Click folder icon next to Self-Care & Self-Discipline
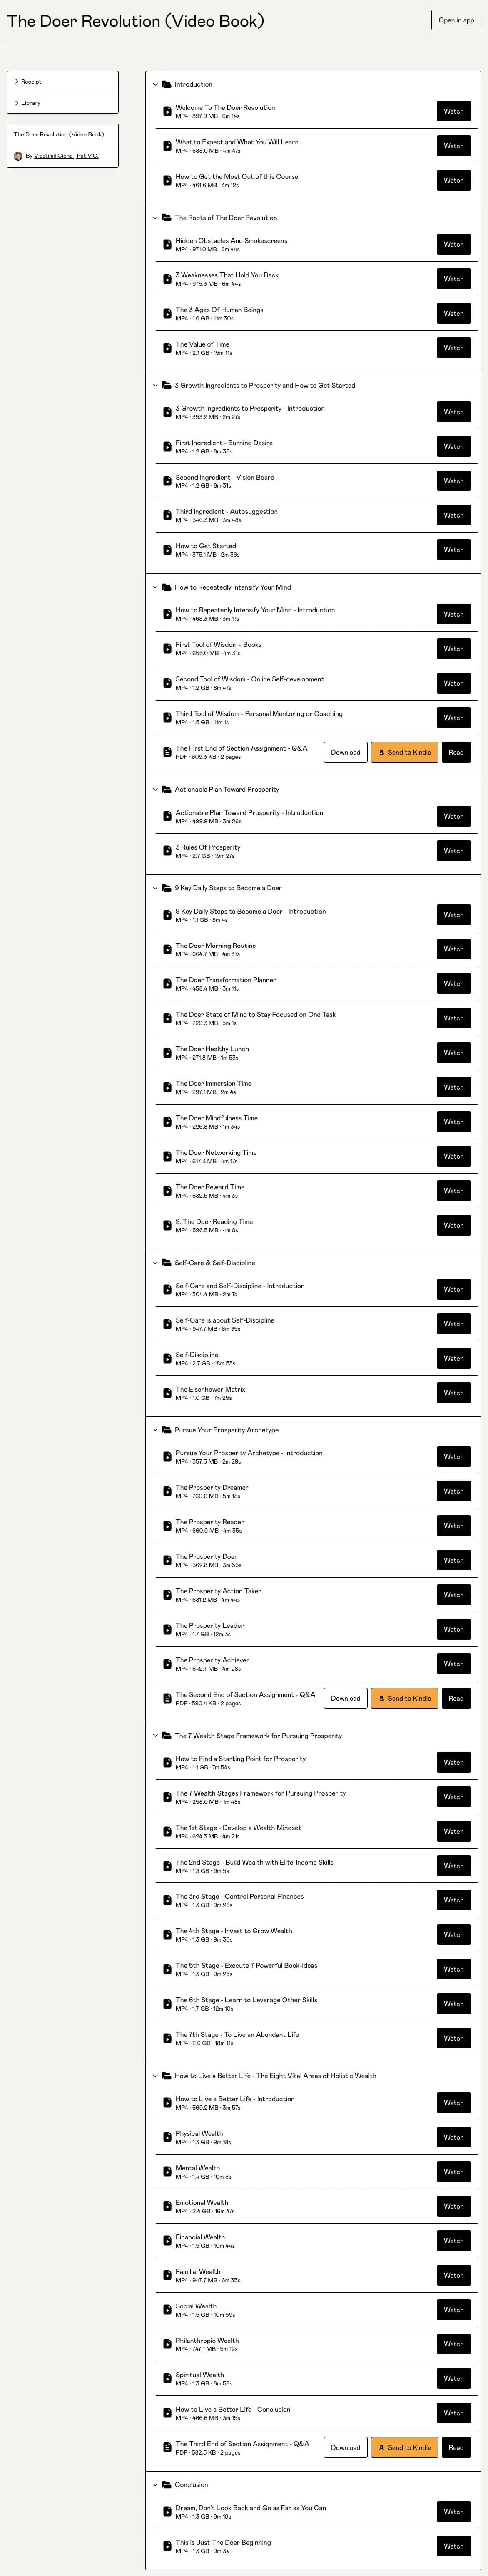This screenshot has width=488, height=2576. (x=166, y=1263)
